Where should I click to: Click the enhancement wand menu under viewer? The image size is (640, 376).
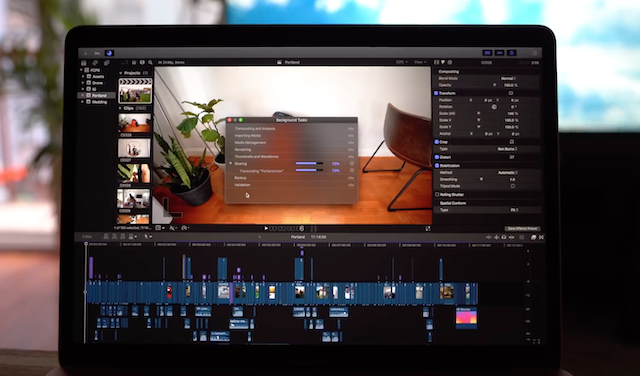coord(173,228)
